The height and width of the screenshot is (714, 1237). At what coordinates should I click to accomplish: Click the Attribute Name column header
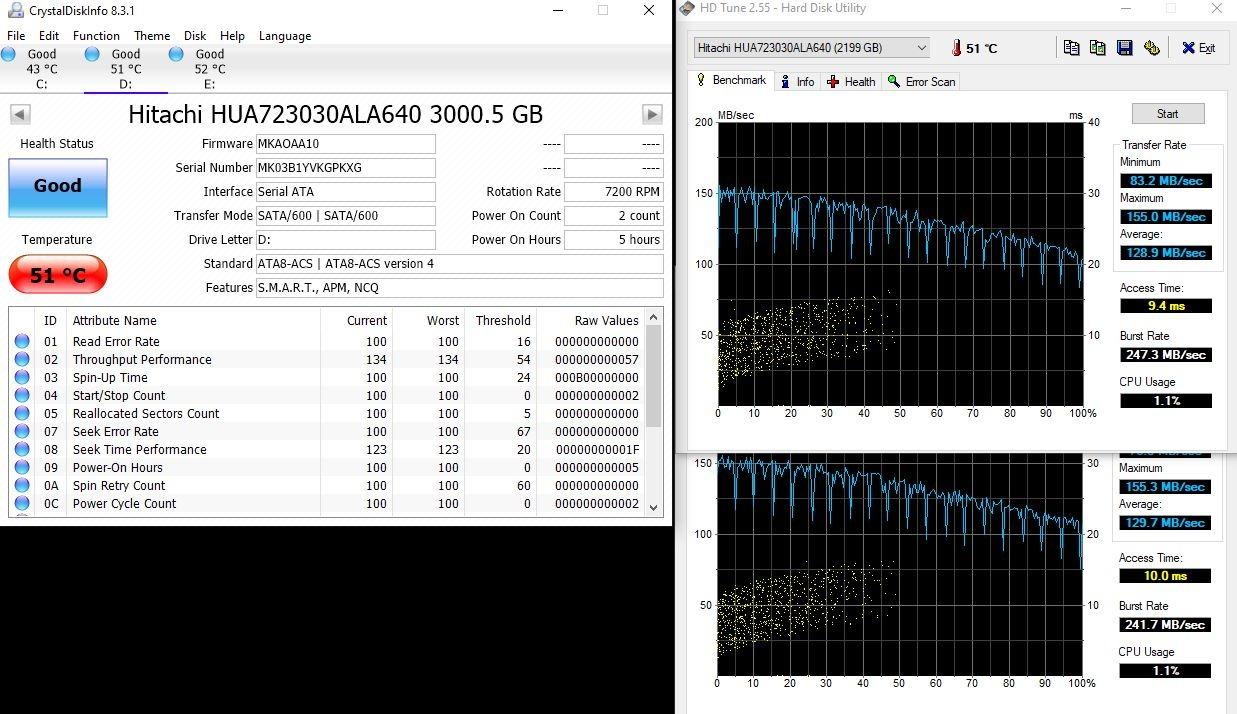(193, 321)
